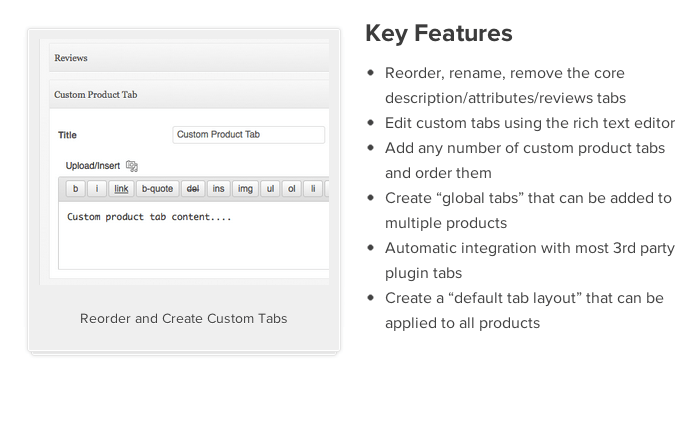Add a list item with li
The image size is (697, 426).
[314, 188]
